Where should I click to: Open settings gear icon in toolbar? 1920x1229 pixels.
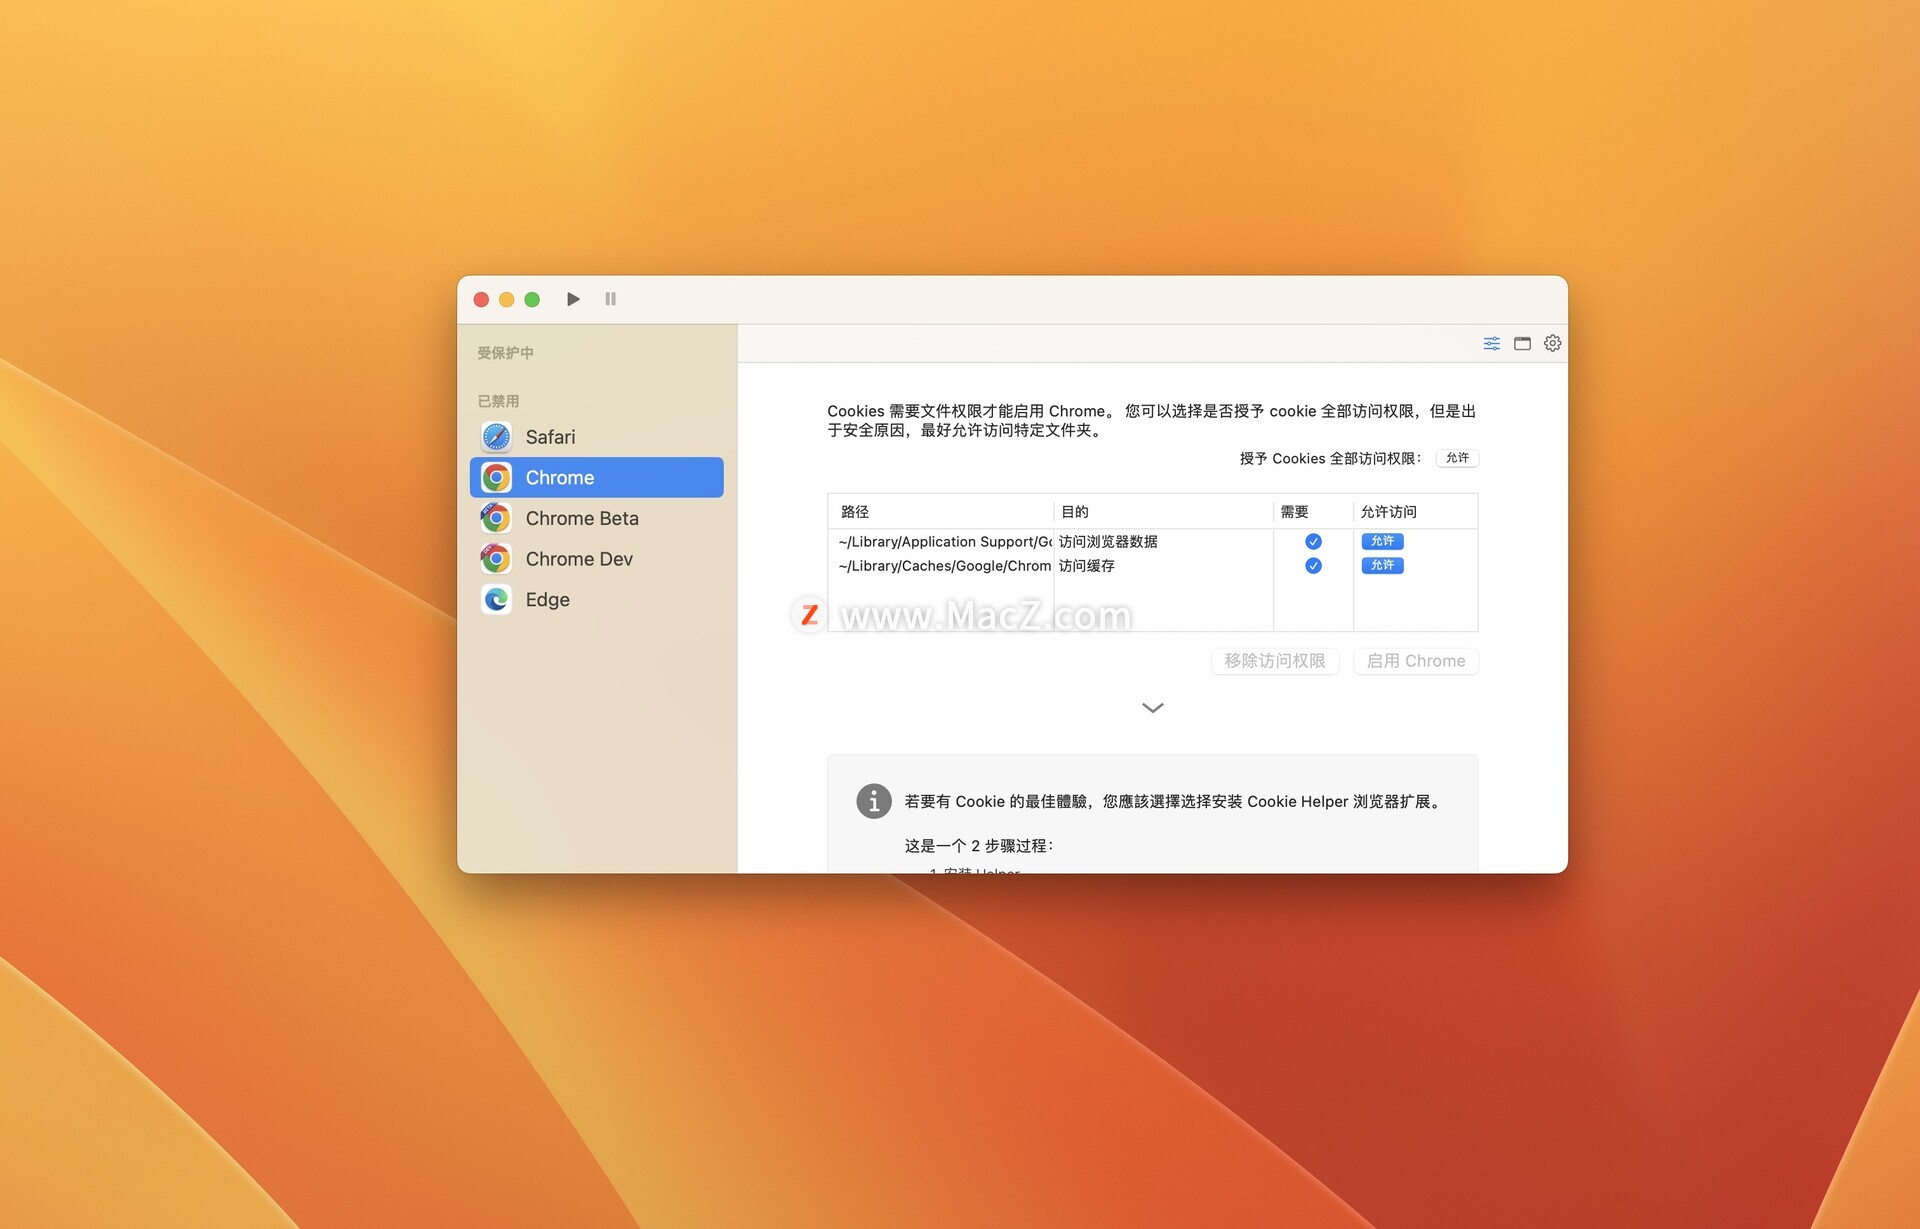click(x=1552, y=343)
